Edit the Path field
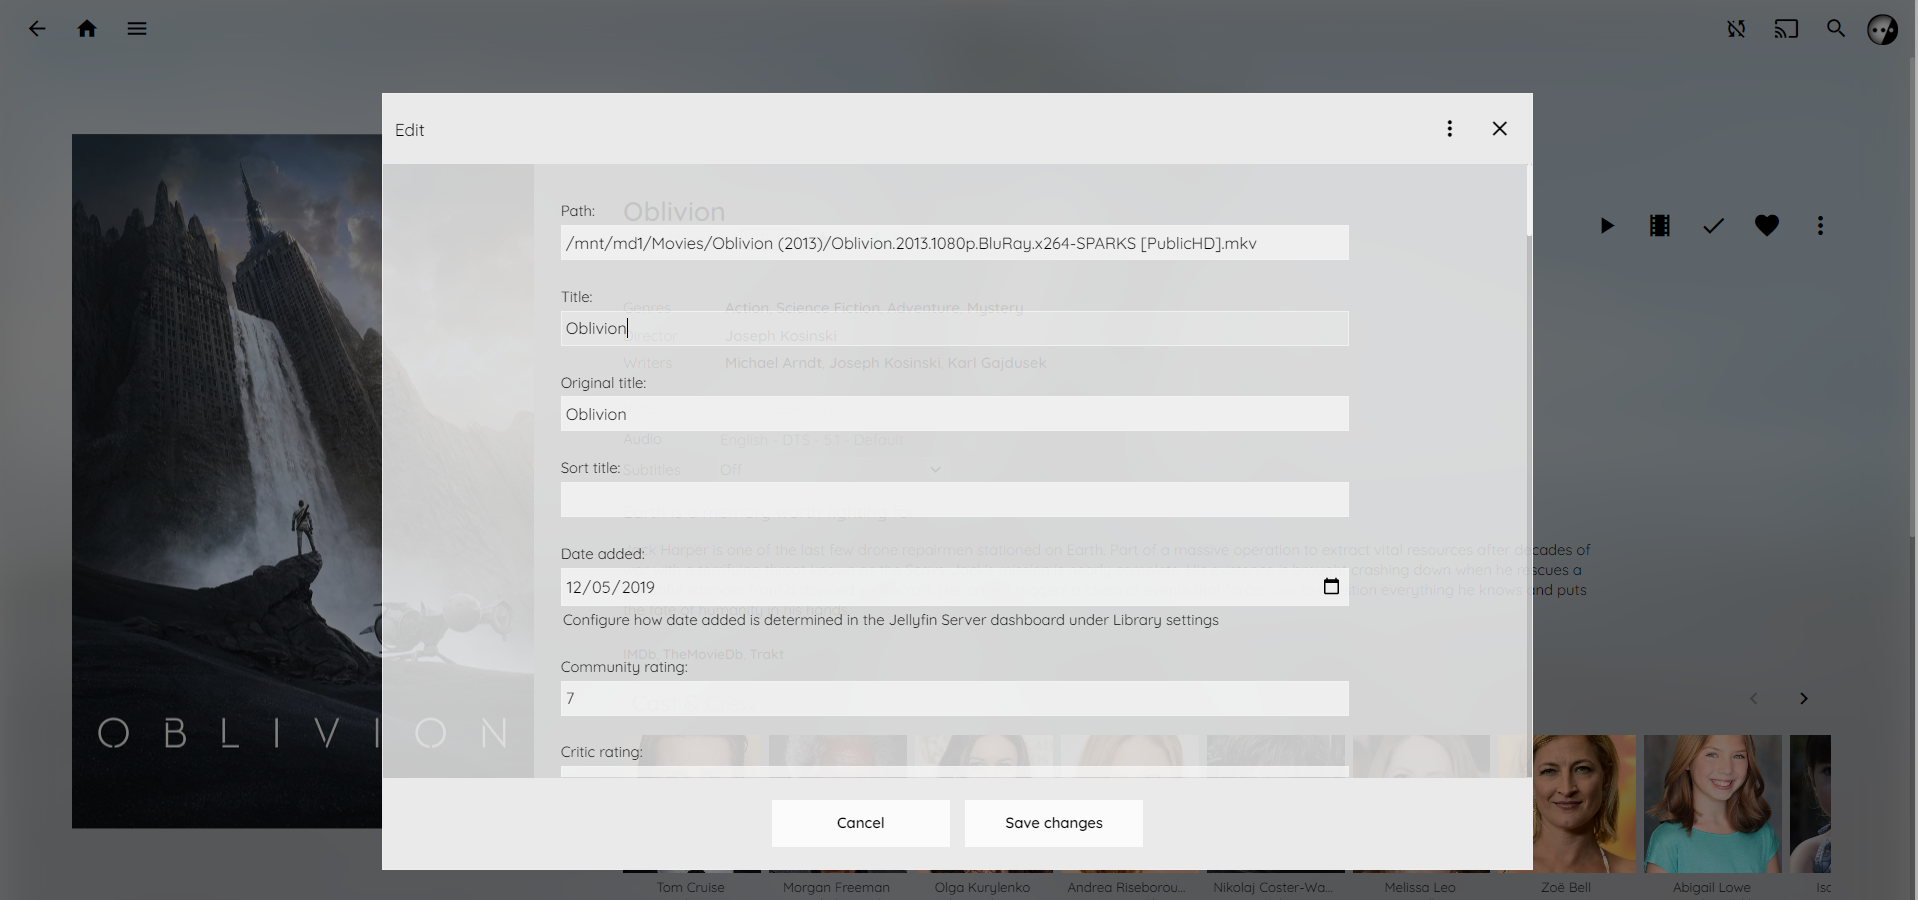Screen dimensions: 1918x900 tap(954, 243)
